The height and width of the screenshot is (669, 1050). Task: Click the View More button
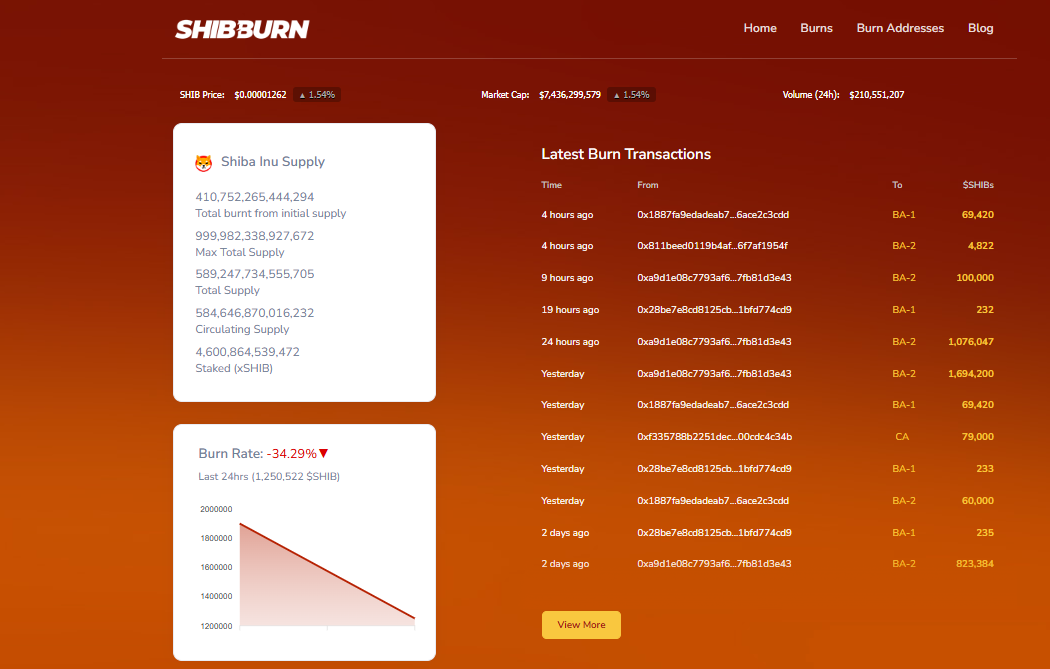point(581,625)
